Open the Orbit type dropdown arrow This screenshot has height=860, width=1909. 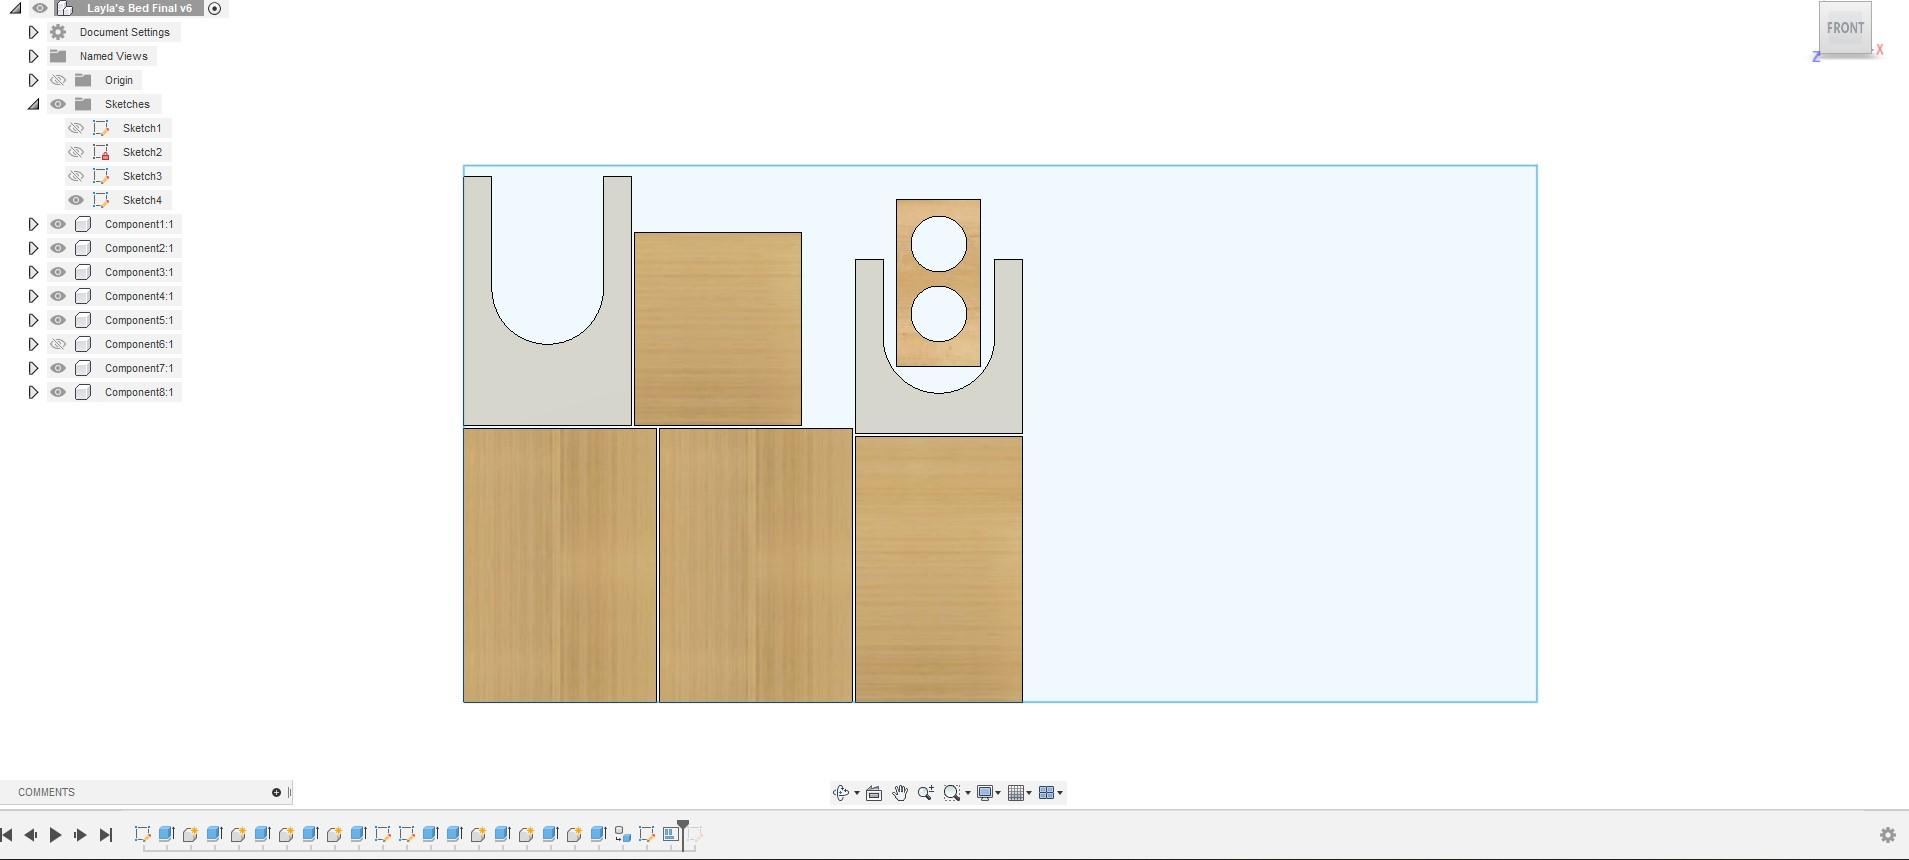[x=857, y=793]
